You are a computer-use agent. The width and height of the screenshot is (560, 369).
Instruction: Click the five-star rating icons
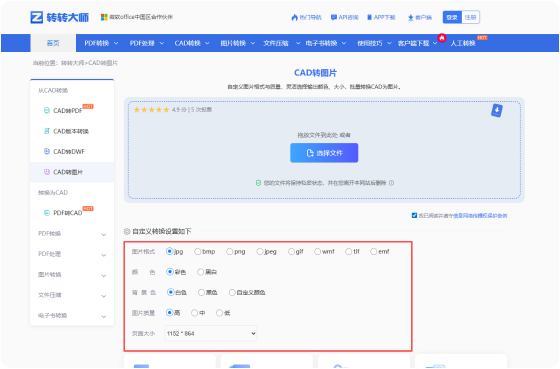tap(151, 110)
